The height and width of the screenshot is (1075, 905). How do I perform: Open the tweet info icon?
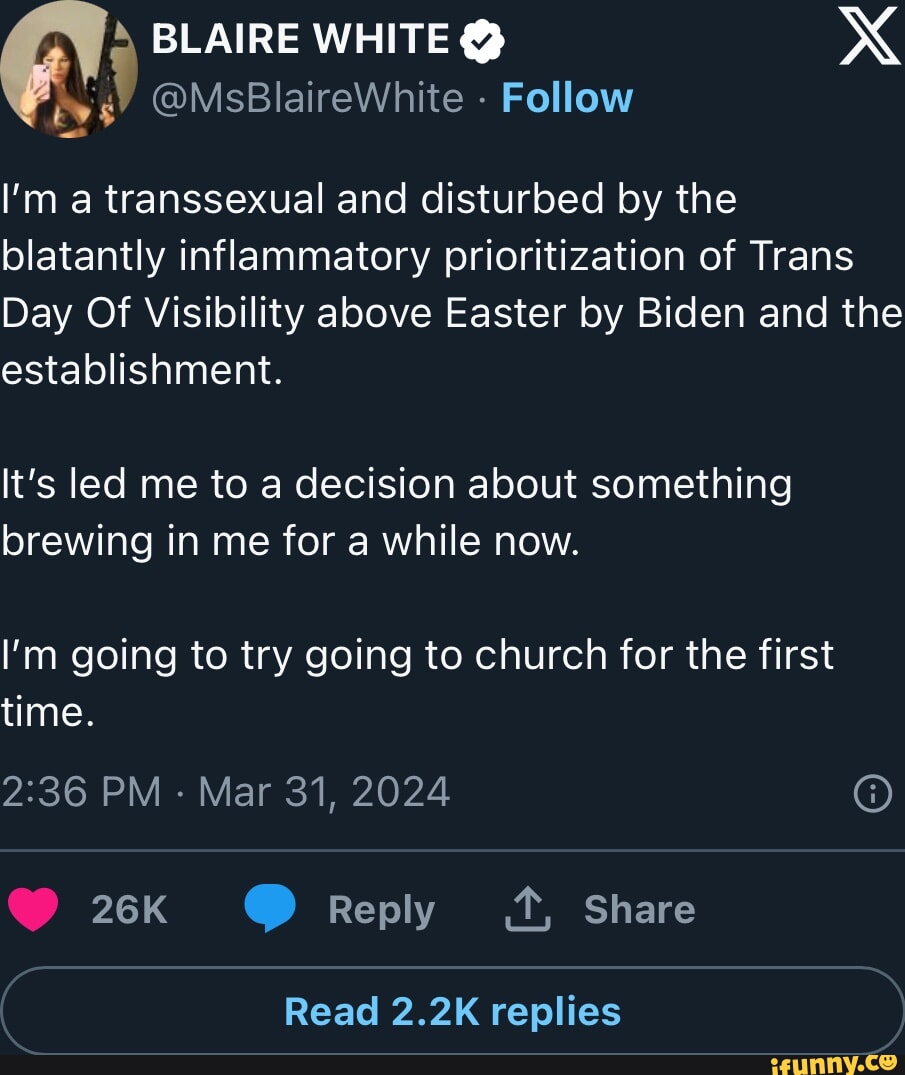click(872, 795)
